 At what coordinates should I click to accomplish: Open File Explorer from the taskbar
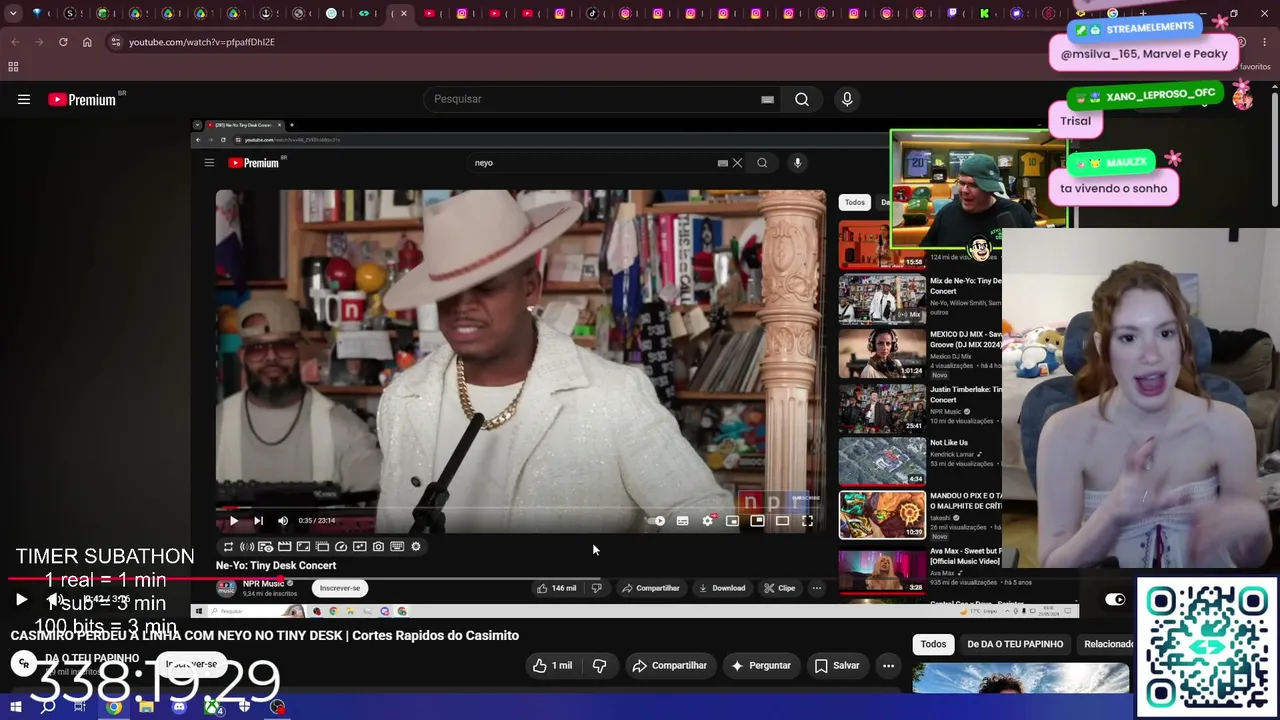pyautogui.click(x=146, y=707)
